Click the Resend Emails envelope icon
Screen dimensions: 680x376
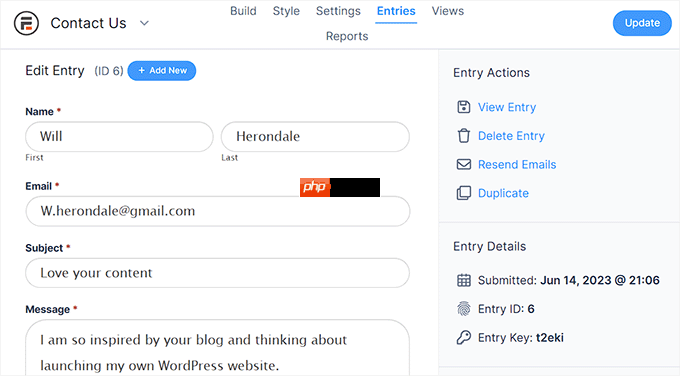coord(464,164)
